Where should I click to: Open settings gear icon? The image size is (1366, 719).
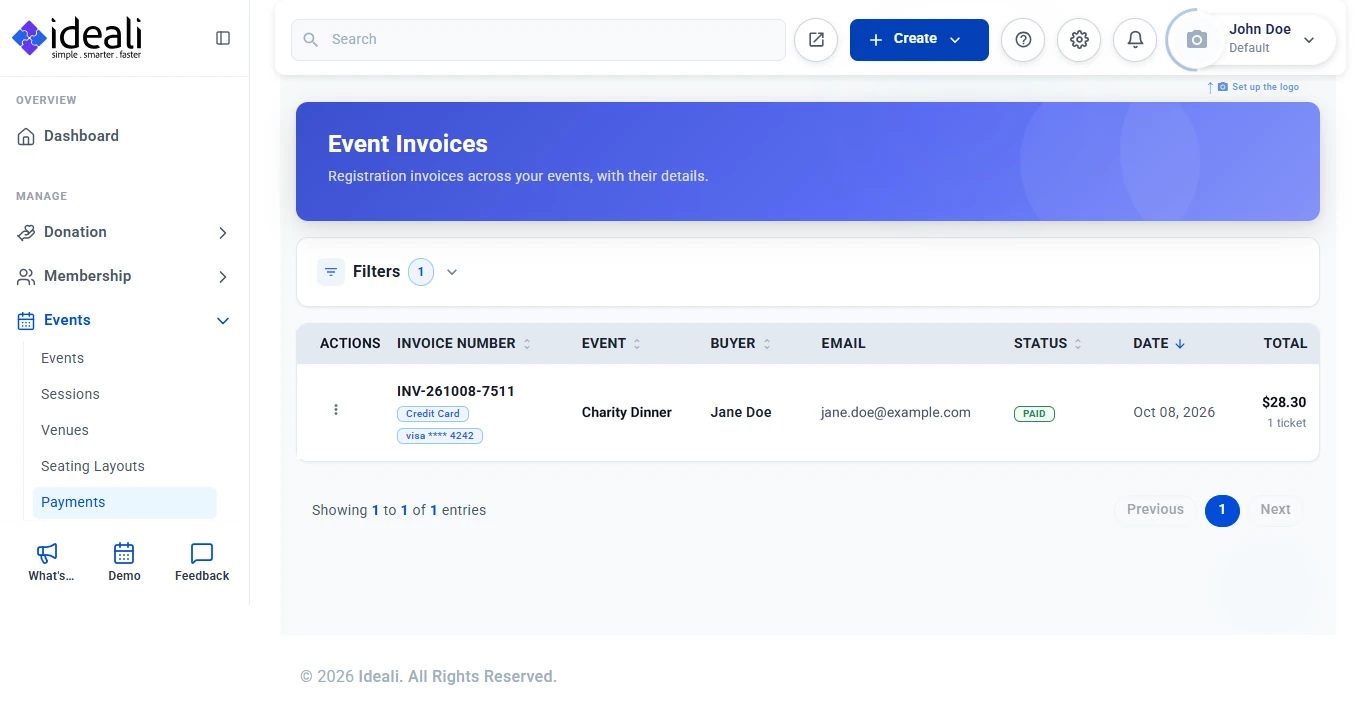(1079, 39)
